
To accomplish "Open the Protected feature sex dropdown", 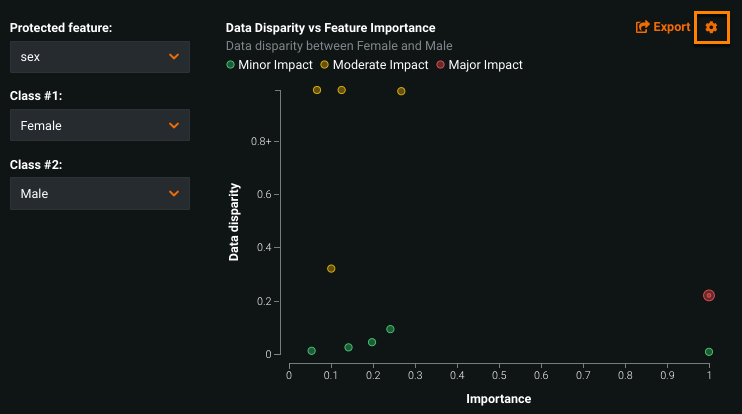I will (x=100, y=57).
